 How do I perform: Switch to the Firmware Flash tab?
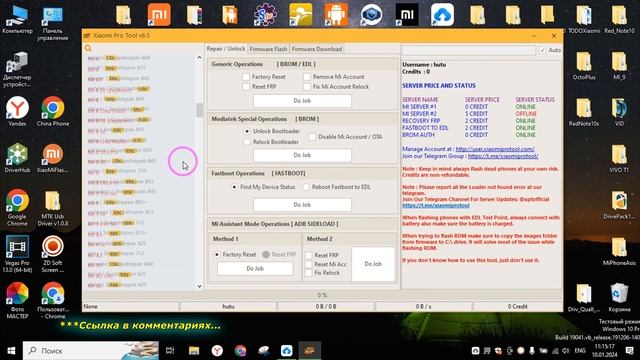(x=268, y=49)
